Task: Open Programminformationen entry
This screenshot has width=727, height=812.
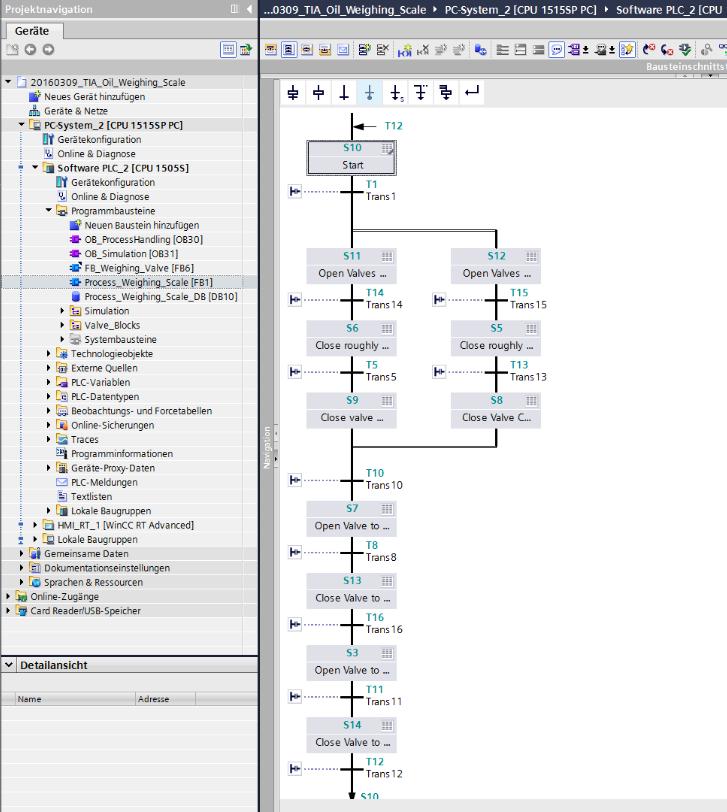Action: 122,454
